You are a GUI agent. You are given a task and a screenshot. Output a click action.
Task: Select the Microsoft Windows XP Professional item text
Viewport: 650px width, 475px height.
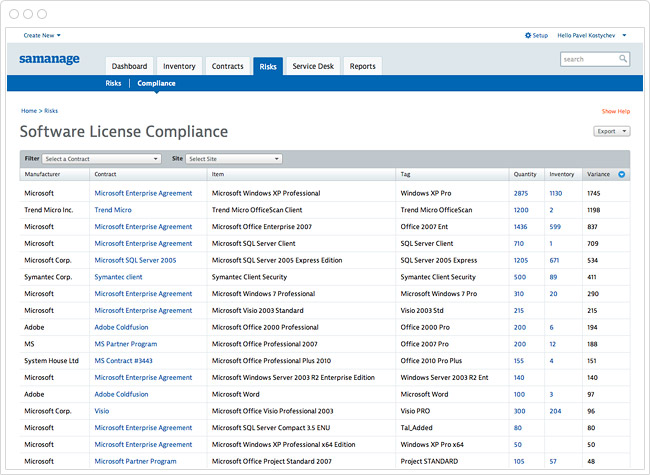pos(266,193)
